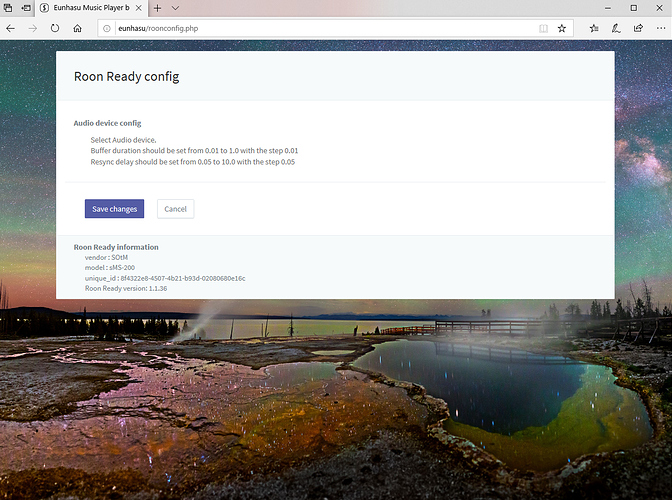Reload the page with Refresh icon
Screen dimensions: 672x500
[x=55, y=28]
